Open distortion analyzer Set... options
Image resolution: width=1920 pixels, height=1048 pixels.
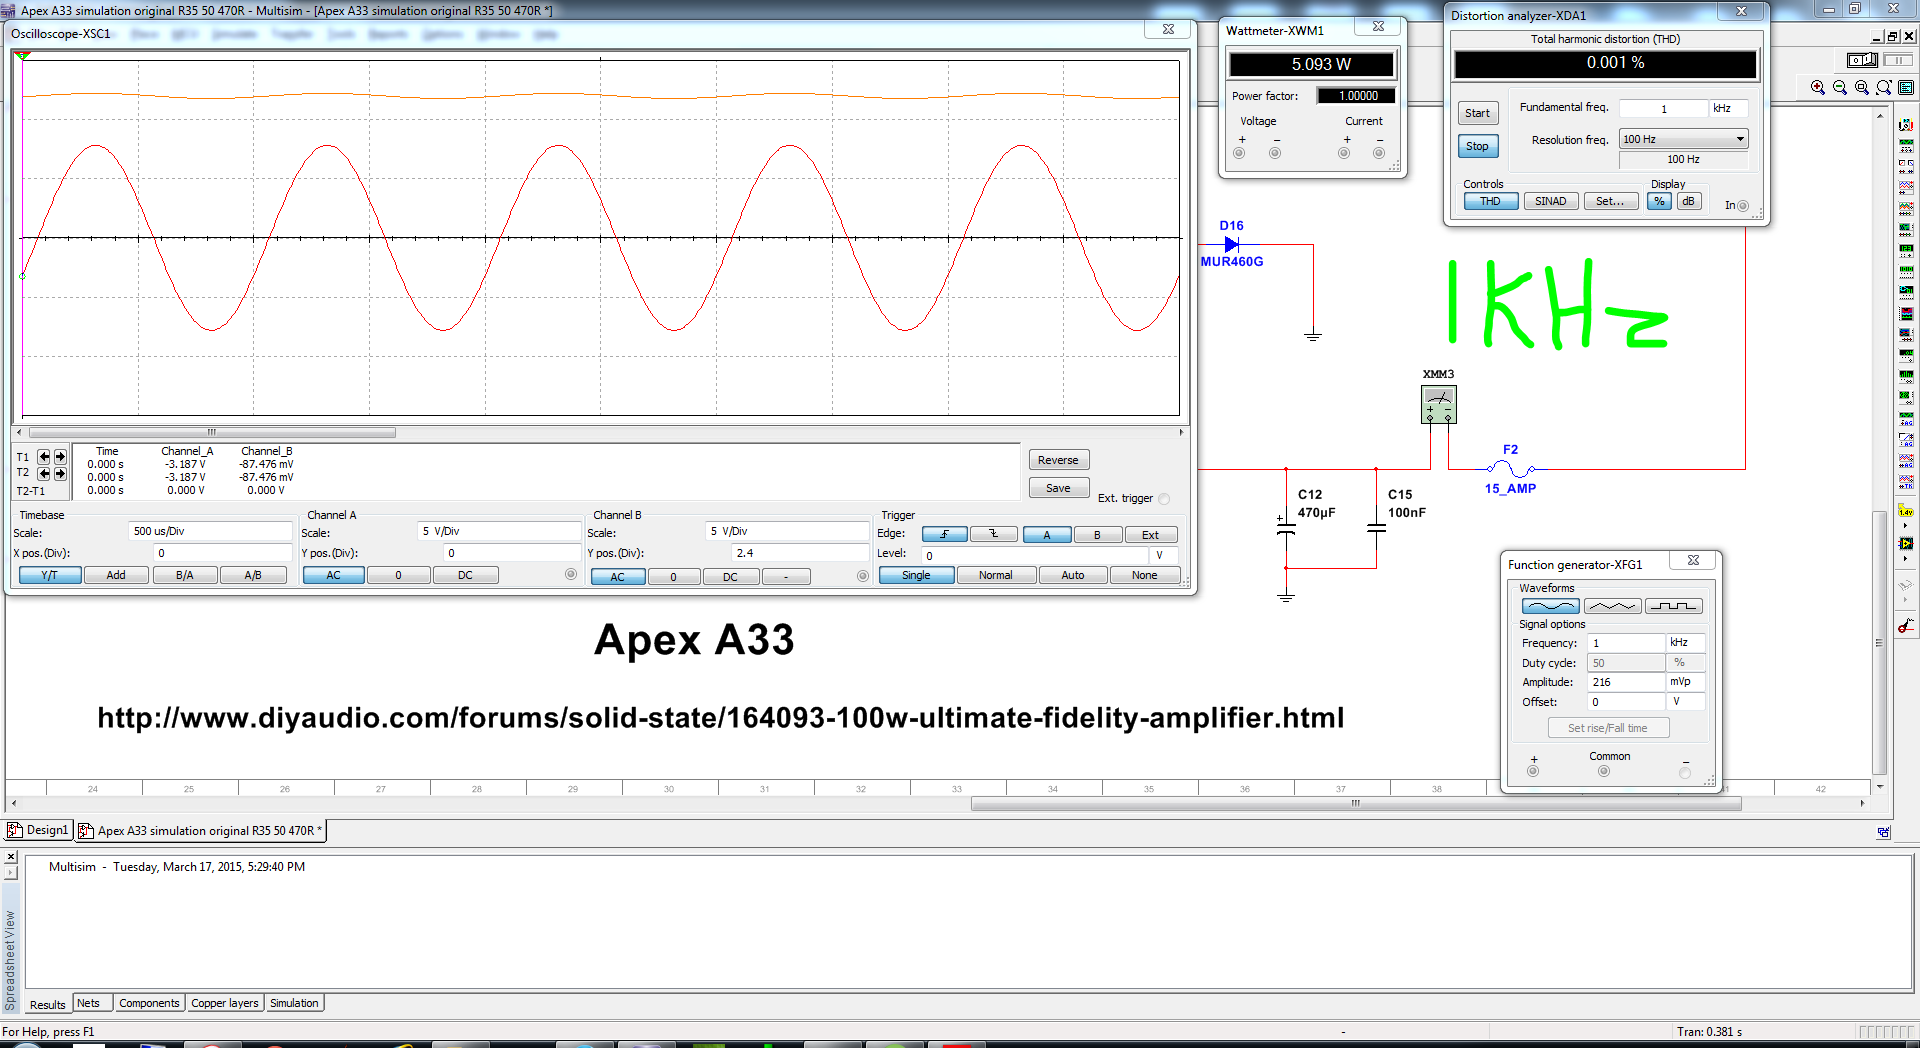pos(1610,201)
